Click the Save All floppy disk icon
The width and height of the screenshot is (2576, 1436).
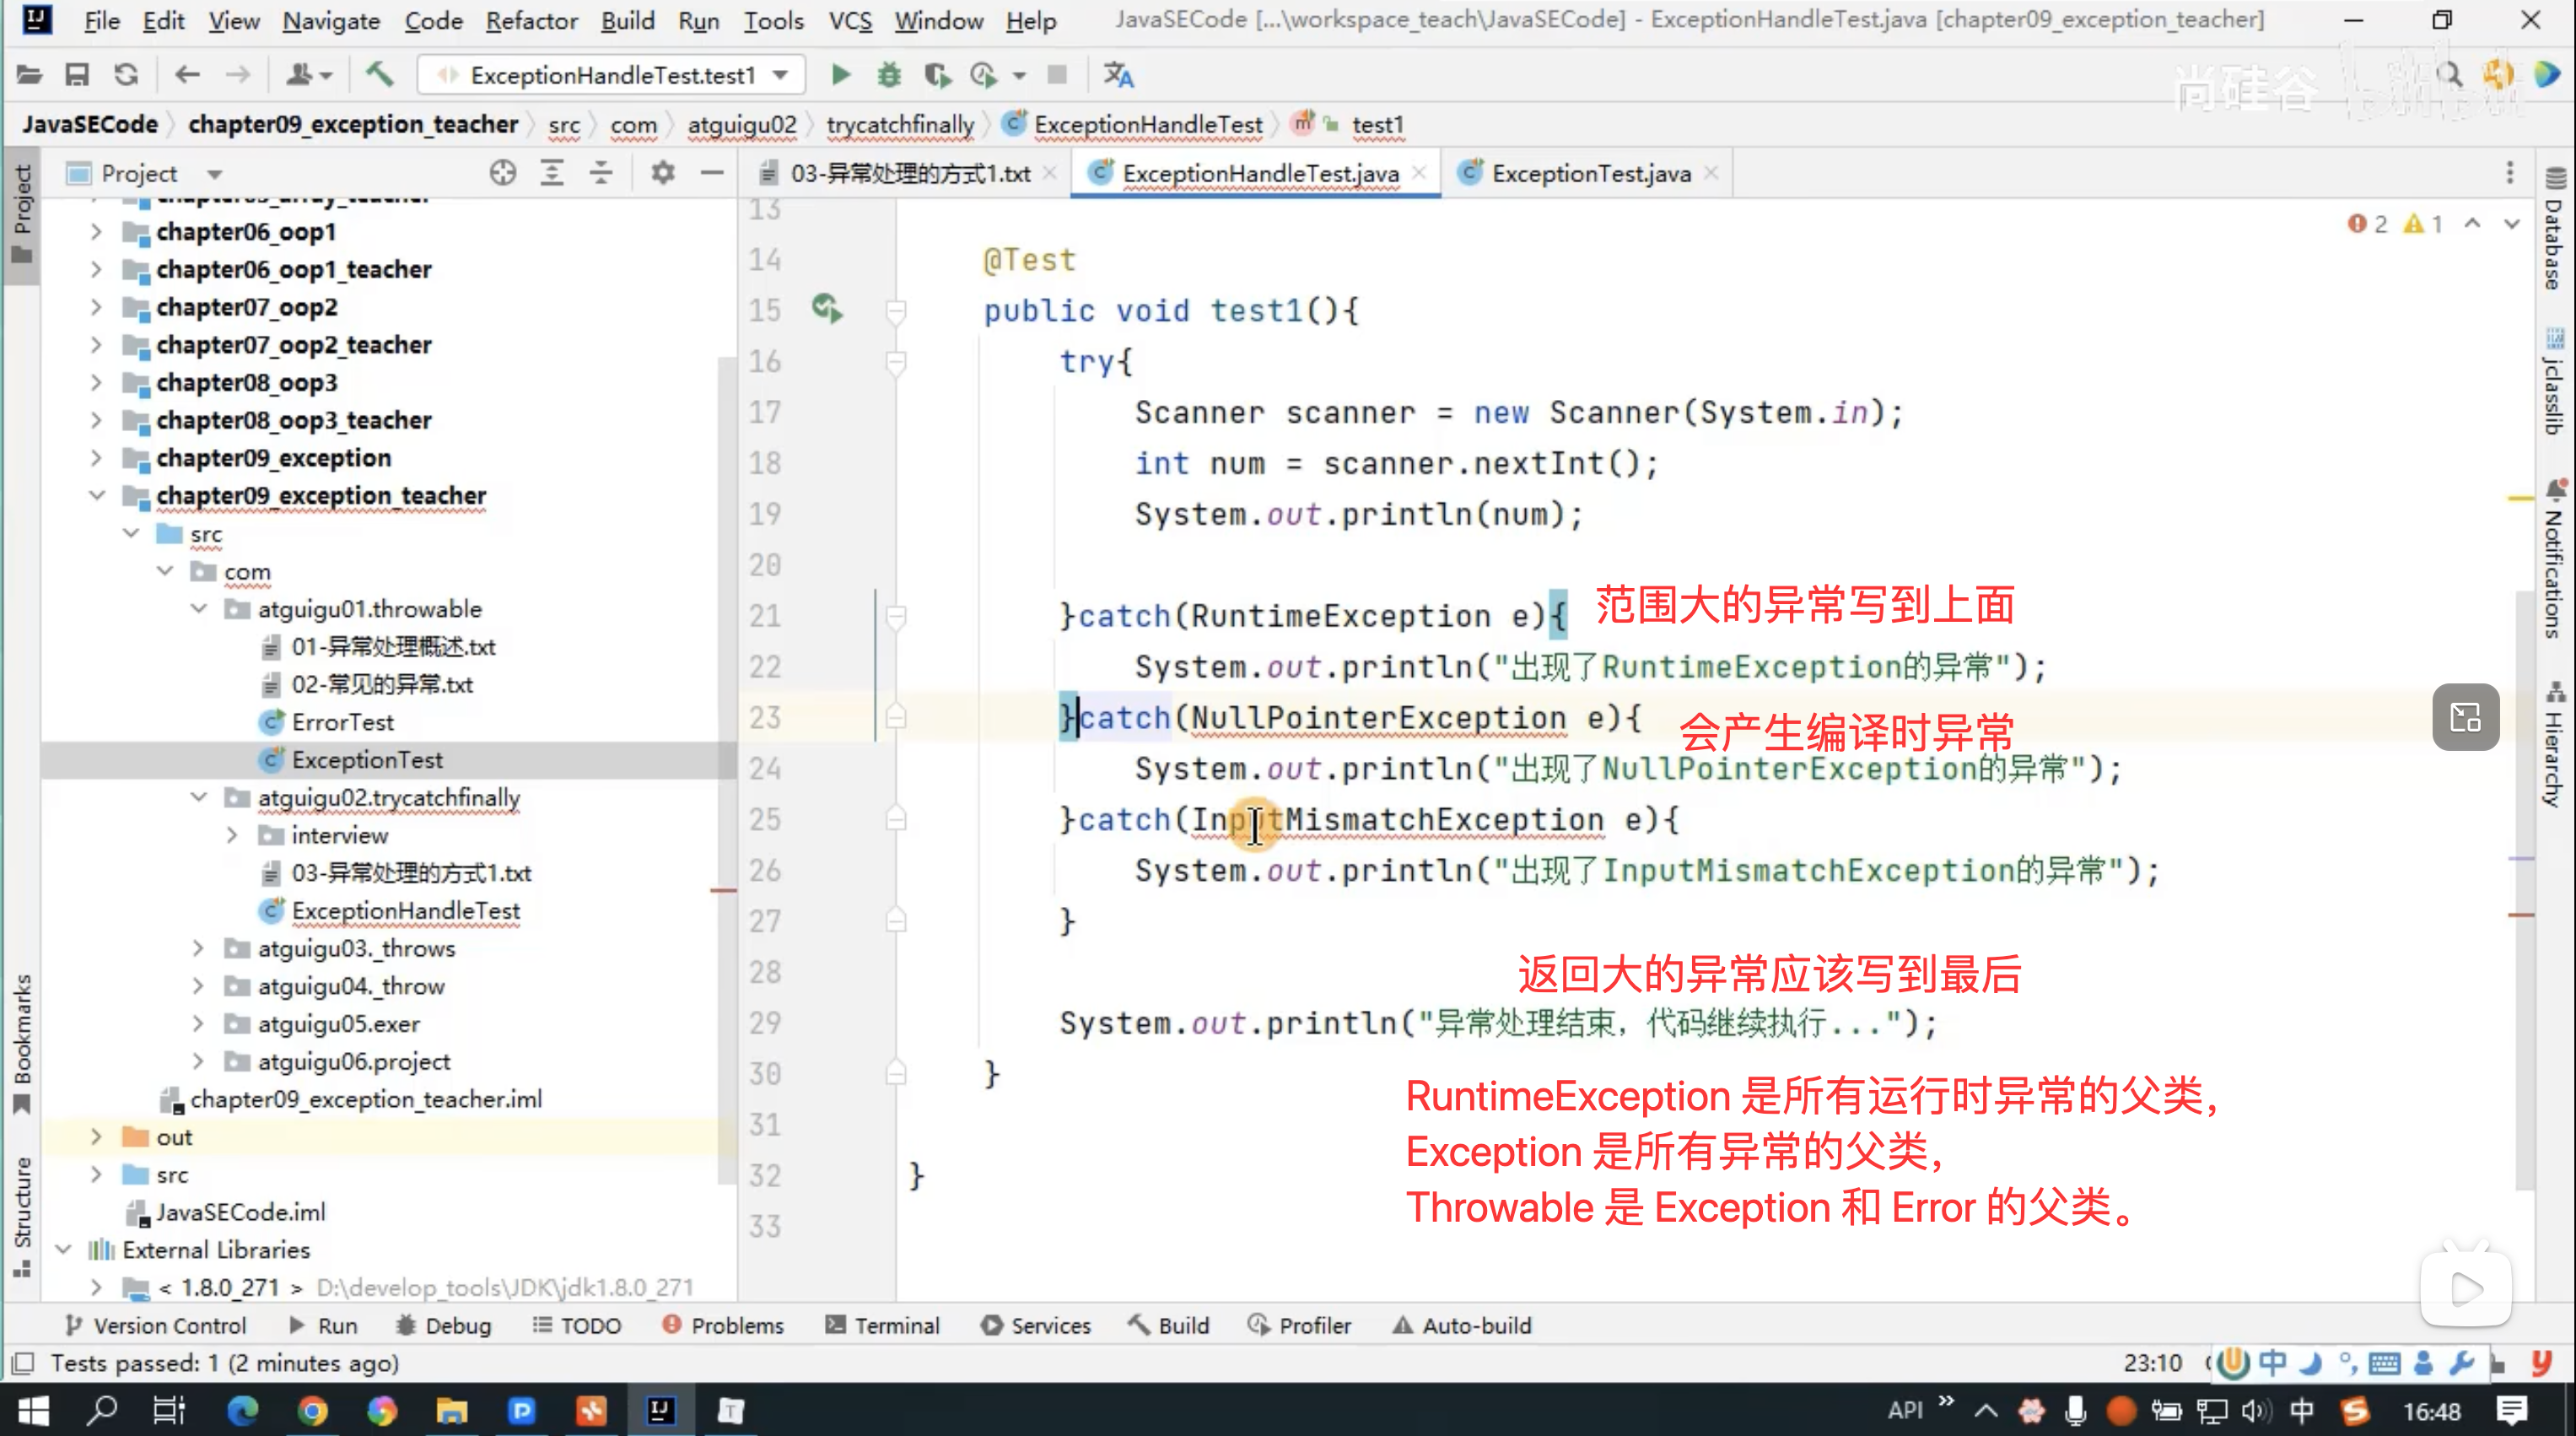pyautogui.click(x=77, y=75)
